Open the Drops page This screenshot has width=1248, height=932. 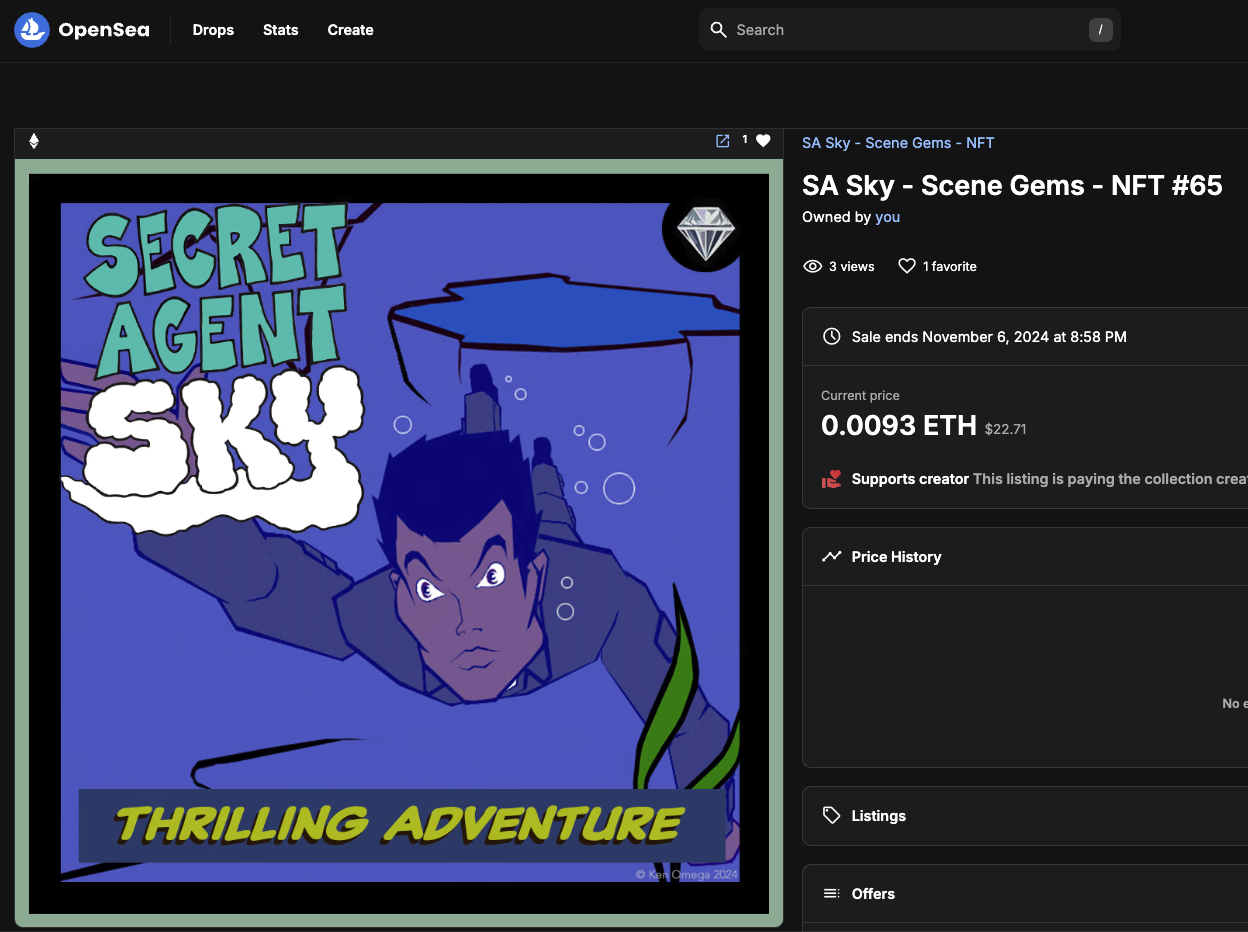(213, 30)
